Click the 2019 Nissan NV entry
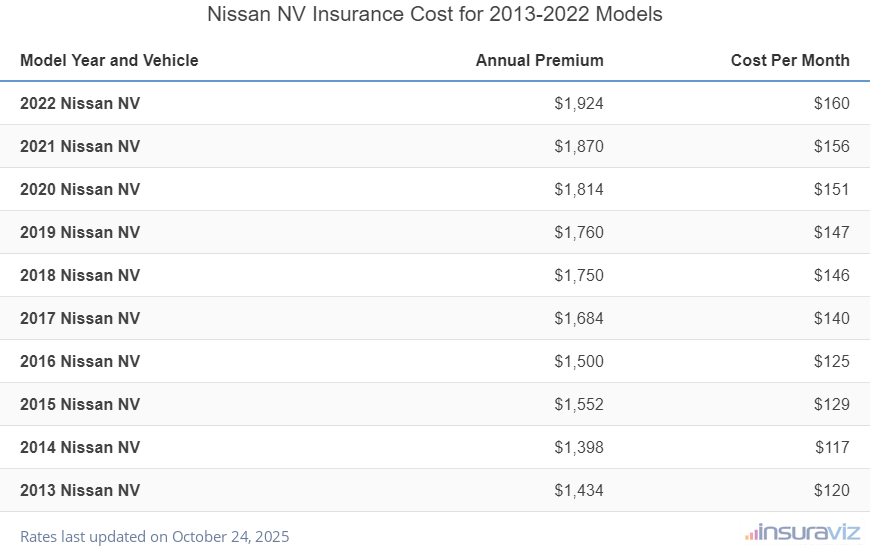Screen dimensions: 870x552 tap(80, 232)
